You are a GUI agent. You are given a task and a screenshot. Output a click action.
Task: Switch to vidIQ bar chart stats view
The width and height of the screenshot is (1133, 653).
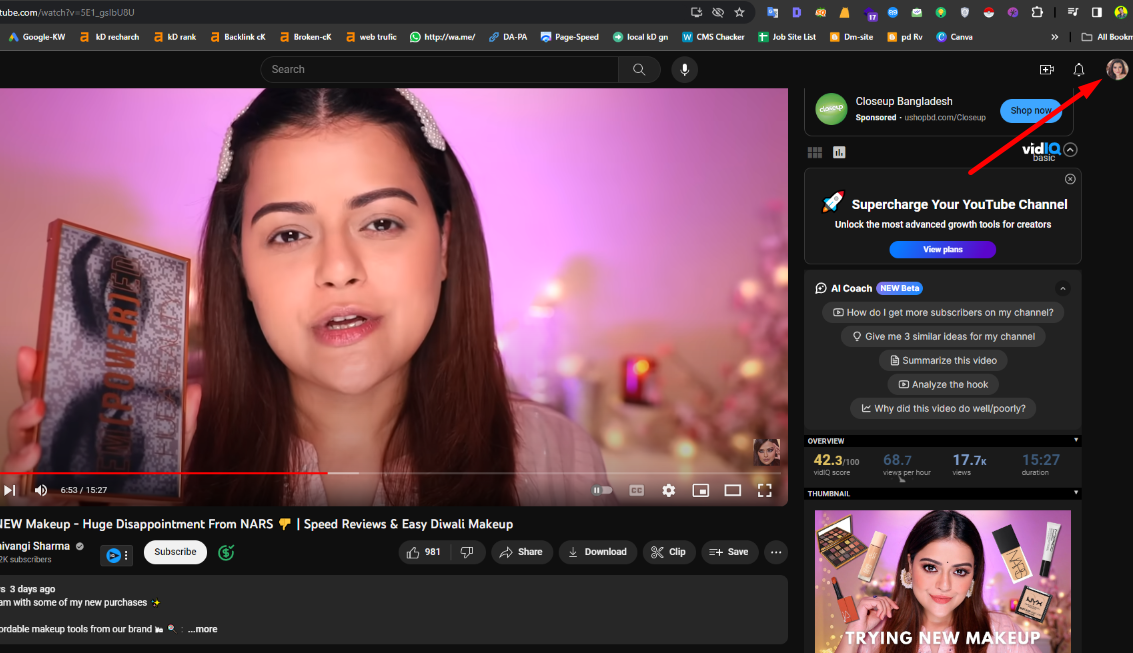[839, 152]
